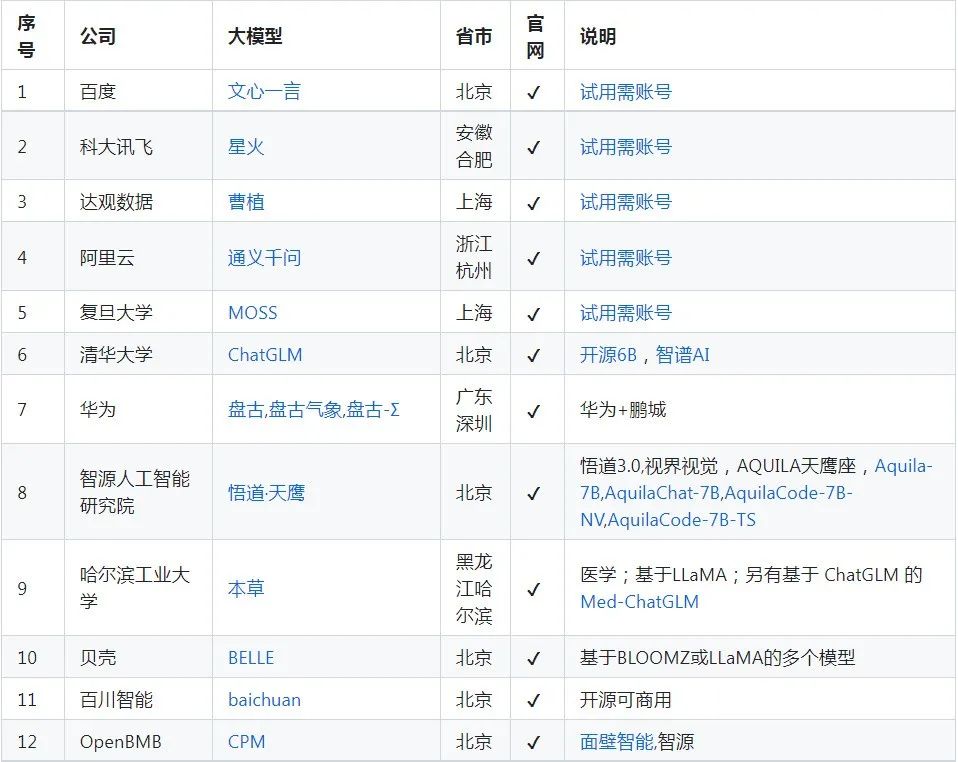
Task: Open the 曹植 model link
Action: click(246, 202)
